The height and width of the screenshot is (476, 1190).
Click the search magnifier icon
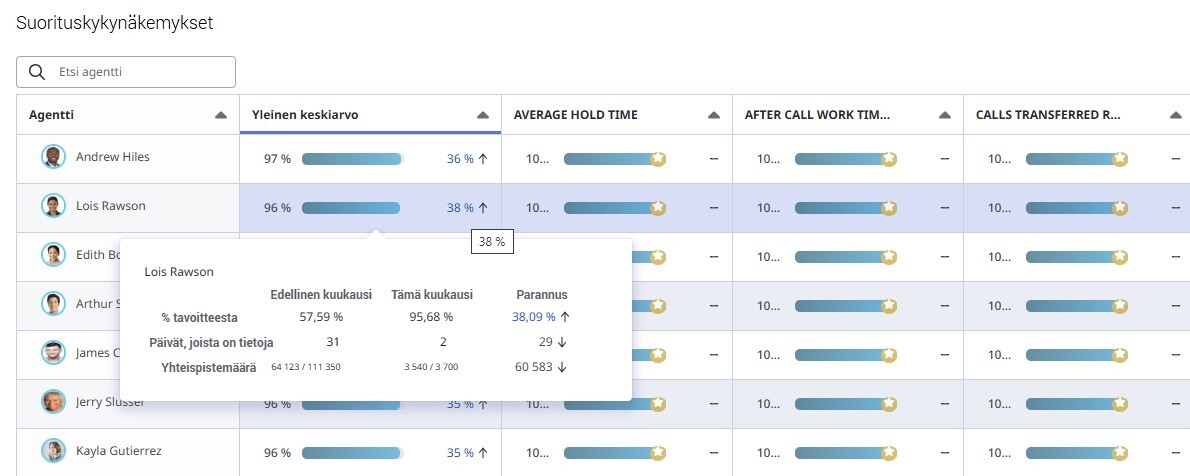click(37, 72)
